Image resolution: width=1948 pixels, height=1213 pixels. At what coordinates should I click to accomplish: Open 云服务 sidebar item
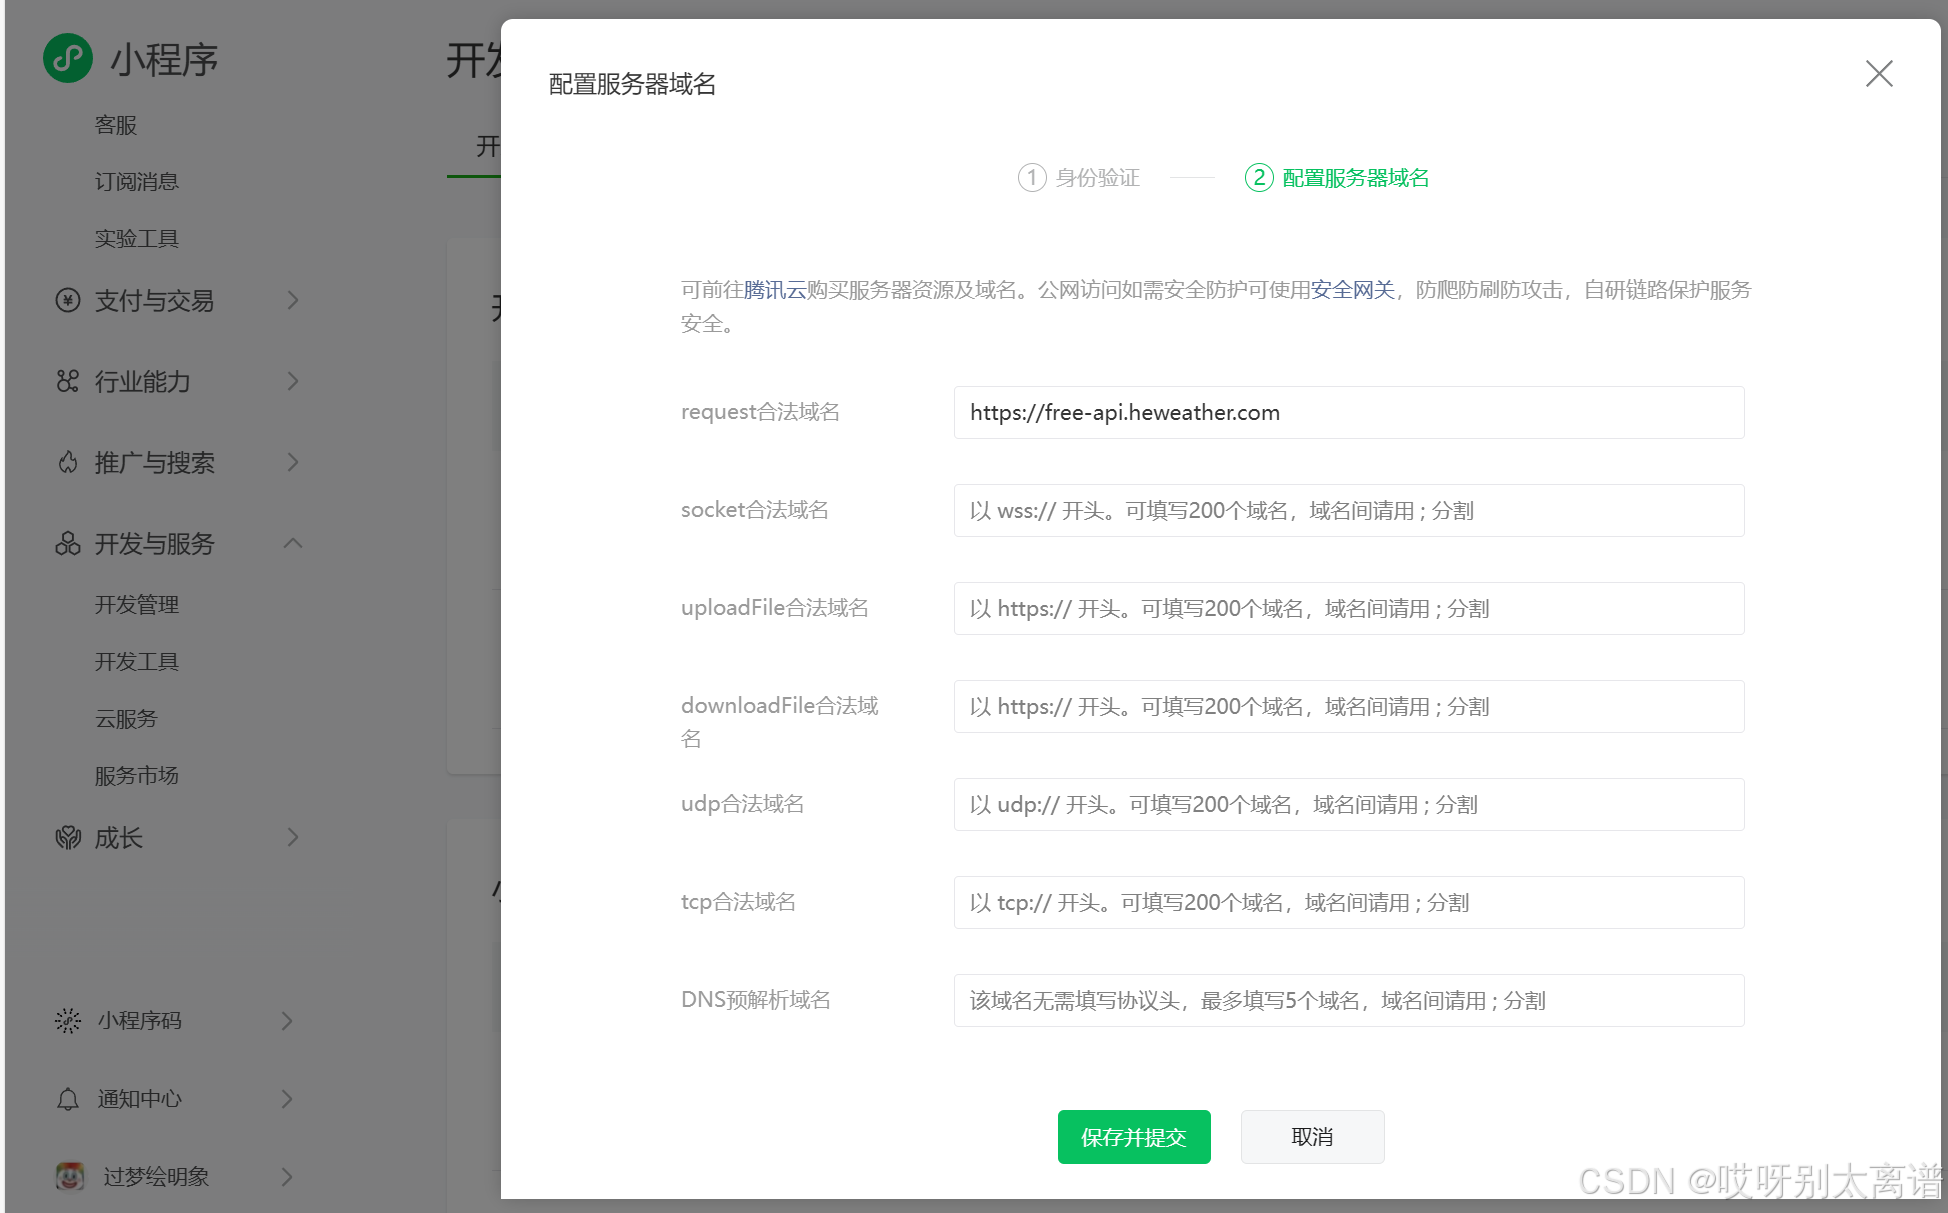pos(126,718)
